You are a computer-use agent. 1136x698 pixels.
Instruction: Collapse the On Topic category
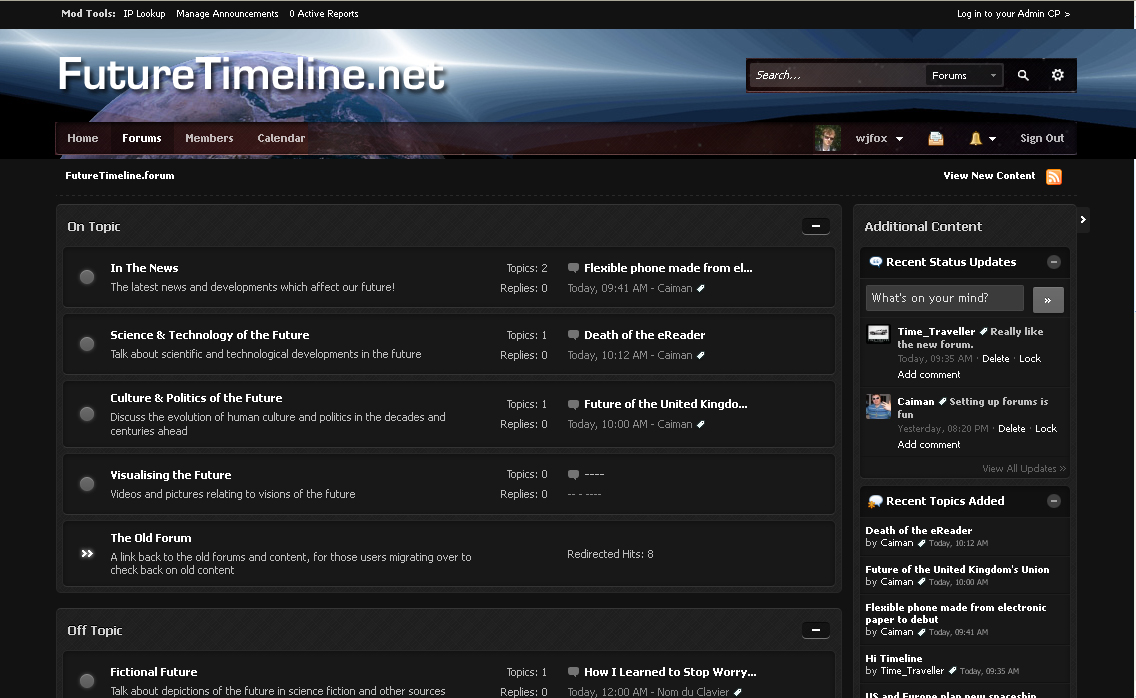click(x=816, y=226)
